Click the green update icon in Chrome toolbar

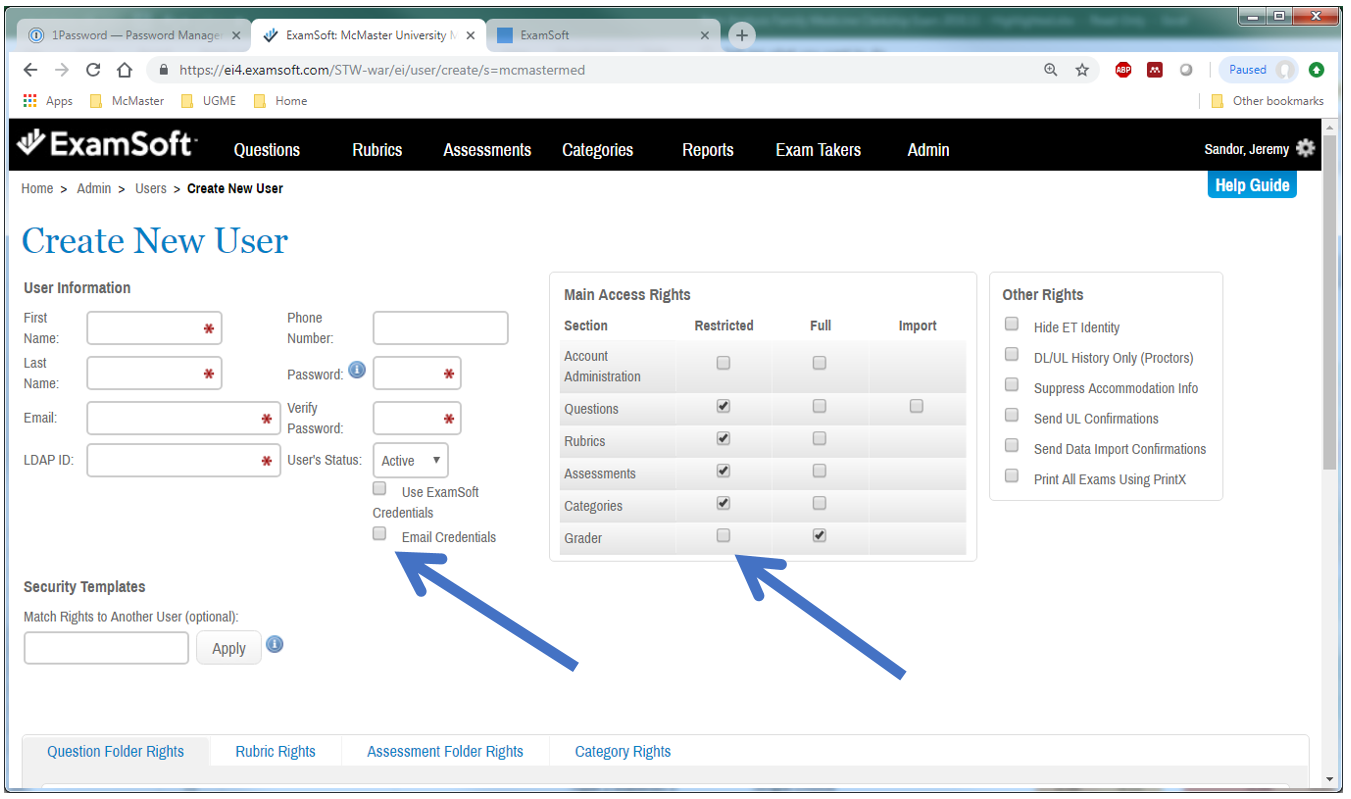pos(1316,70)
